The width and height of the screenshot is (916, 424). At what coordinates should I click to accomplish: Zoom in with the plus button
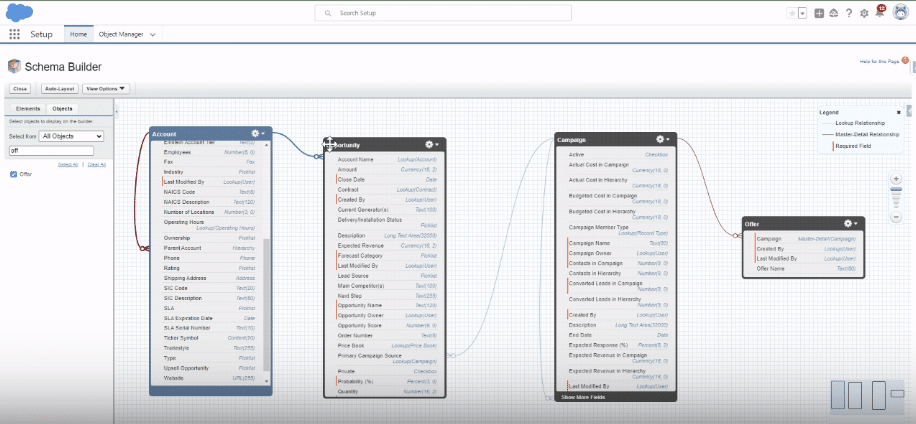(x=896, y=179)
